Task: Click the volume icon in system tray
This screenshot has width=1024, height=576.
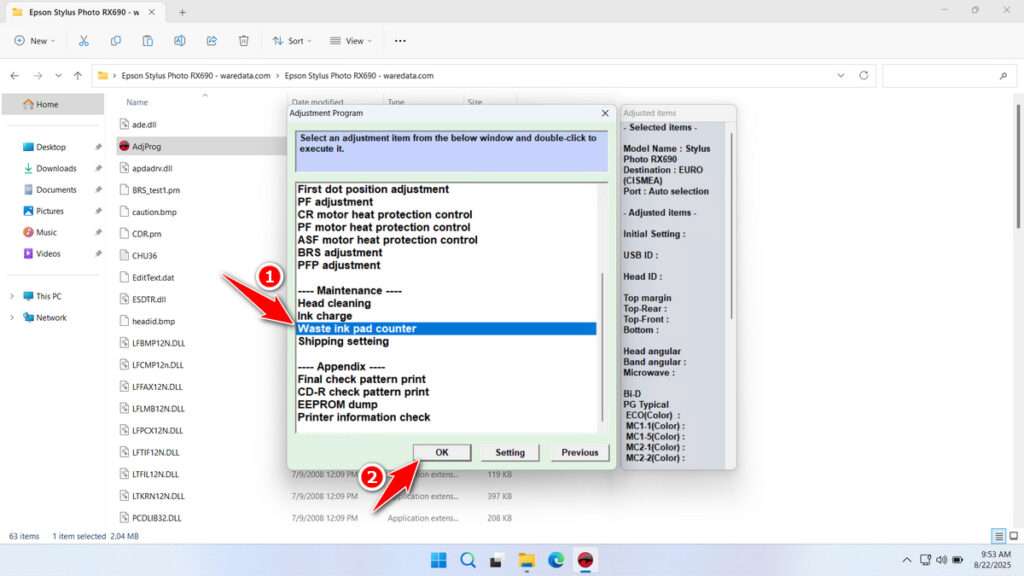Action: [941, 560]
